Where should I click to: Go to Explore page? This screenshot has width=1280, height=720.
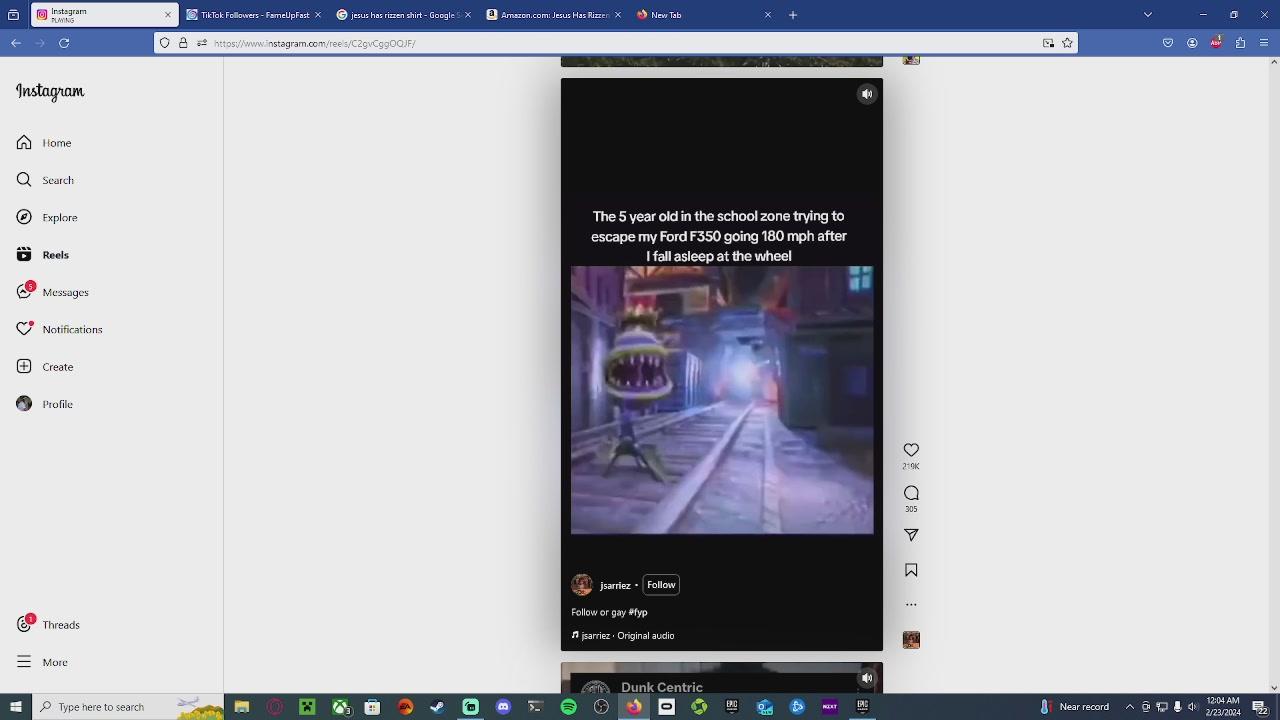point(47,217)
